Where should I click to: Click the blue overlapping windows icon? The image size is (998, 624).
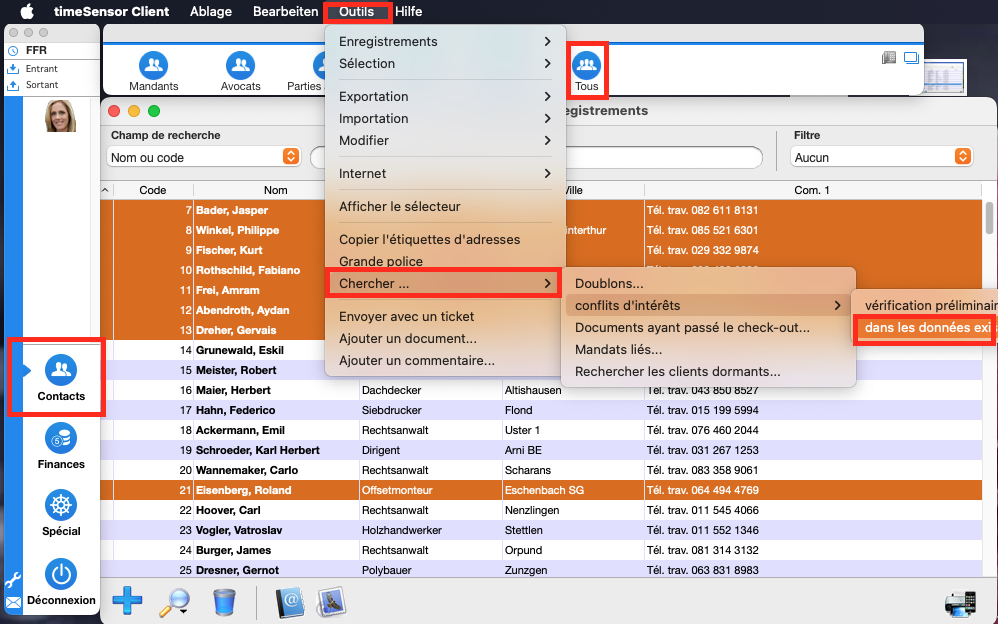click(x=911, y=58)
